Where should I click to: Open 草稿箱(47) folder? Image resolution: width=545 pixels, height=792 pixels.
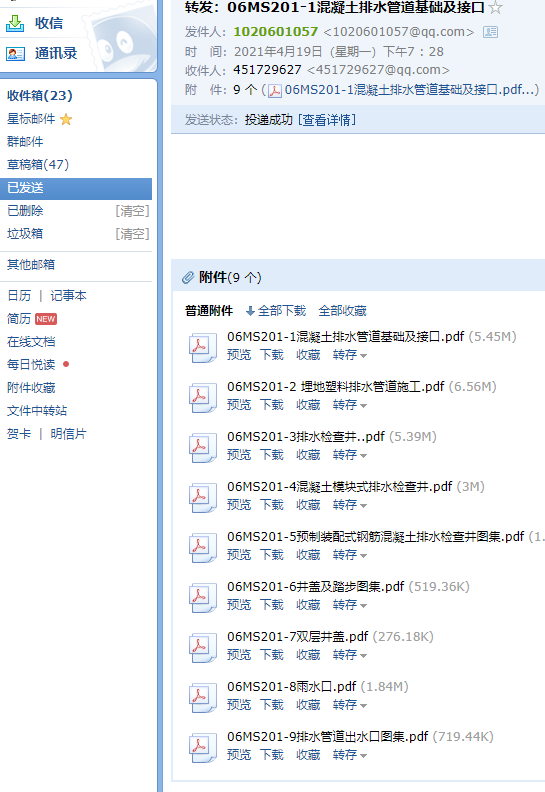tap(38, 165)
